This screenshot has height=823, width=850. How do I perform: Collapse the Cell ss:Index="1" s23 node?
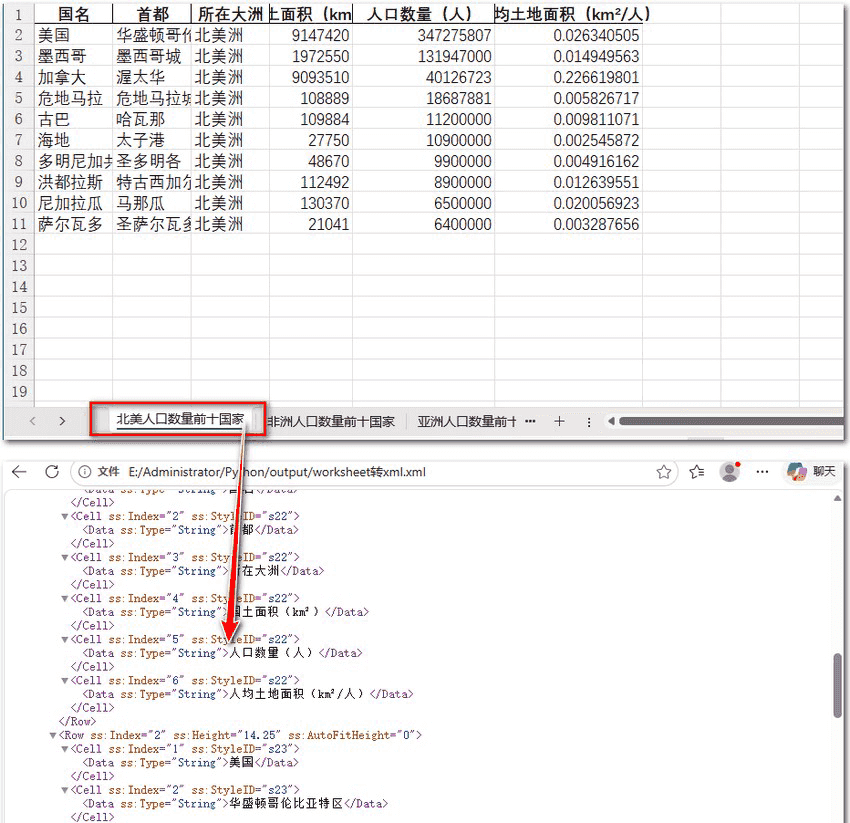click(x=65, y=749)
